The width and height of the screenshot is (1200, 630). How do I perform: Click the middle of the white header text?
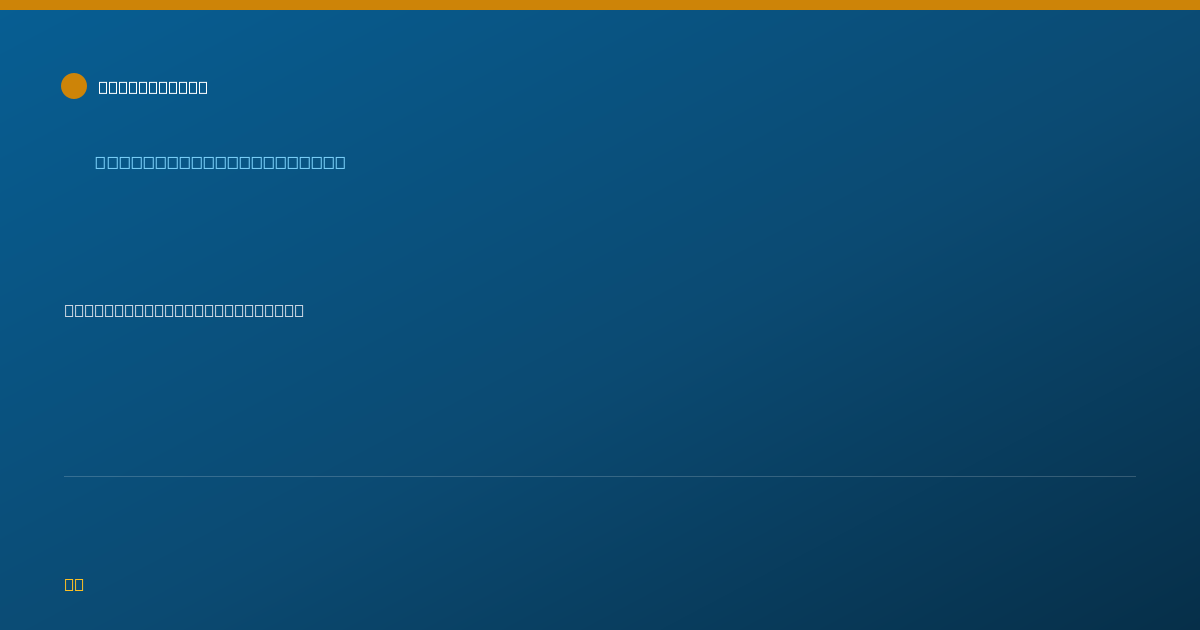[153, 87]
